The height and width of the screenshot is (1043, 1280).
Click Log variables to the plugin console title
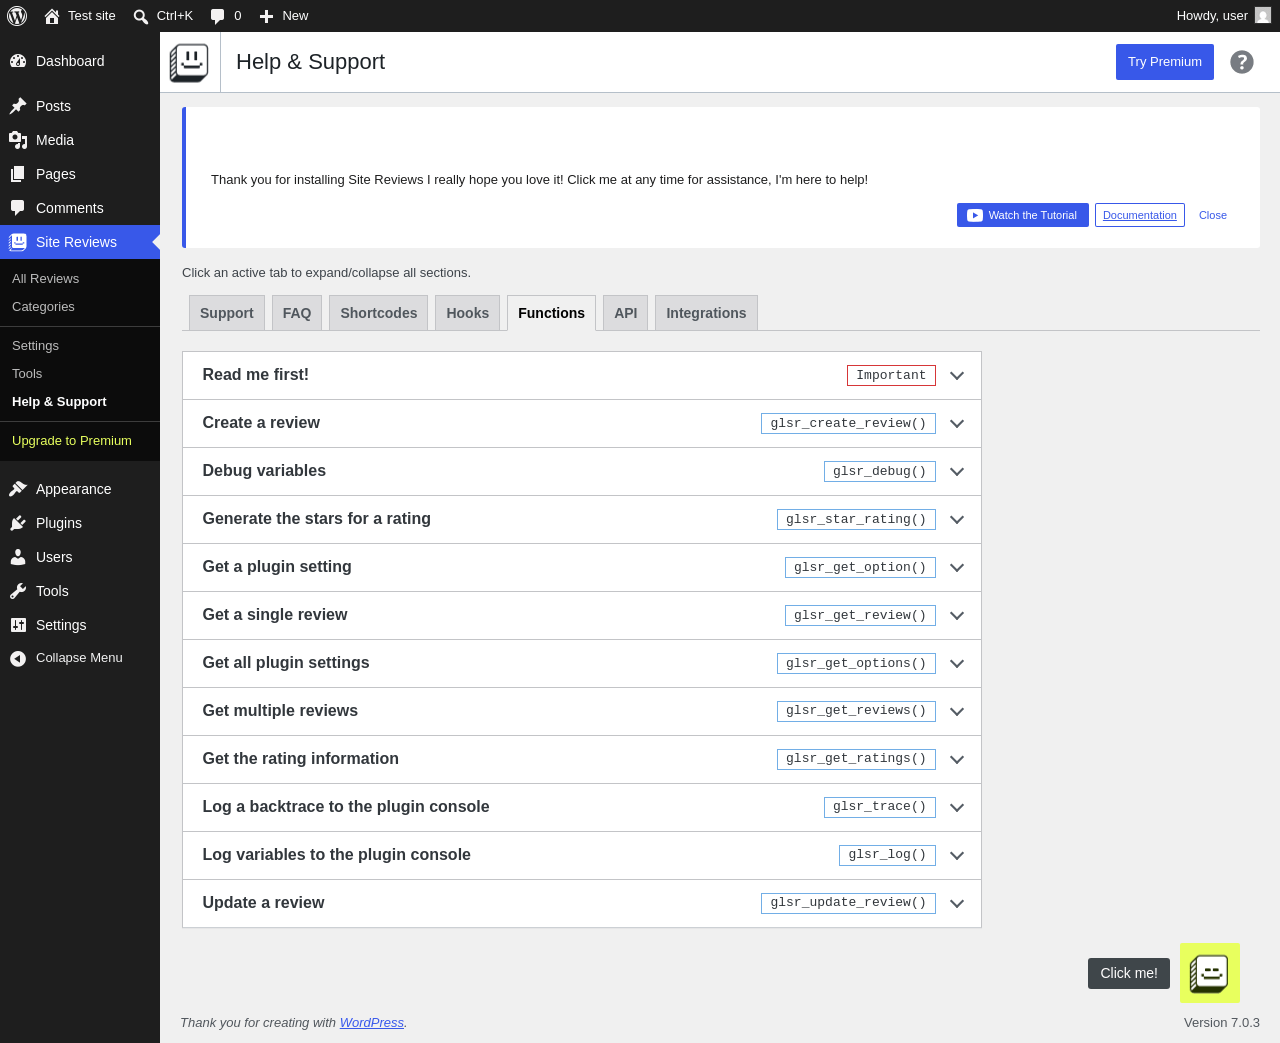(336, 855)
